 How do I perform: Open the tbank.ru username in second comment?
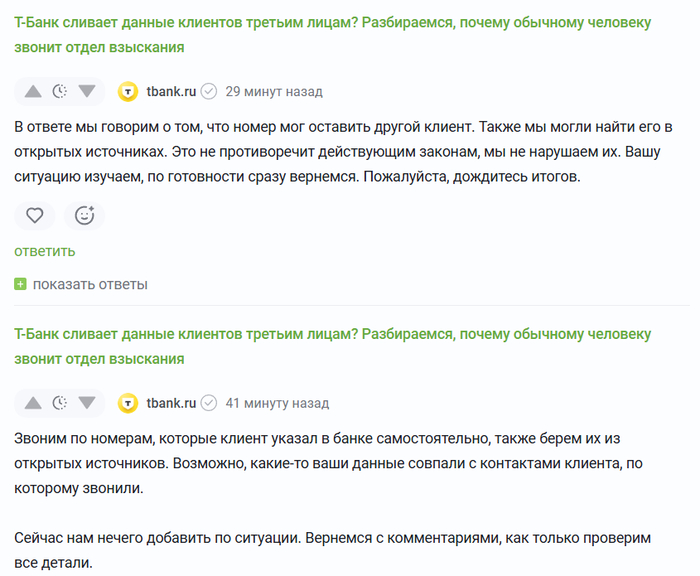click(x=171, y=403)
